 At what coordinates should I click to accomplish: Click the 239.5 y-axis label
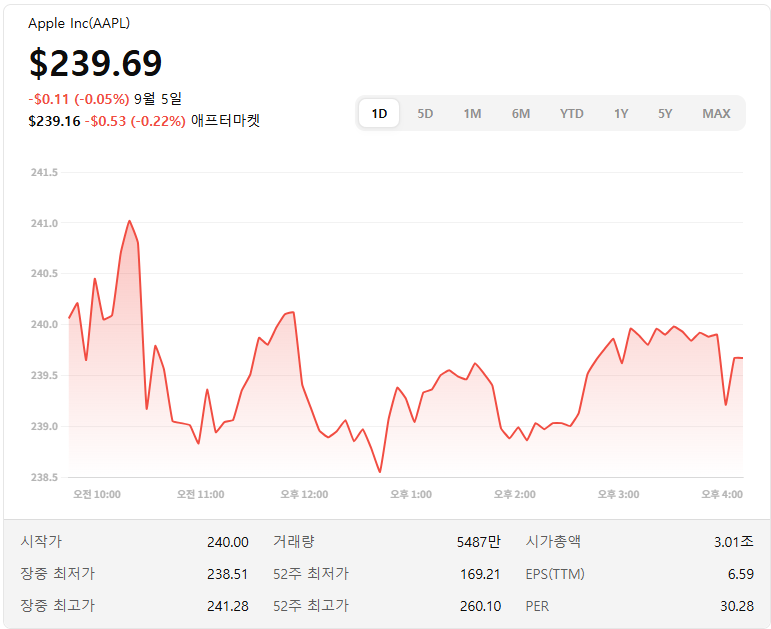[x=44, y=376]
